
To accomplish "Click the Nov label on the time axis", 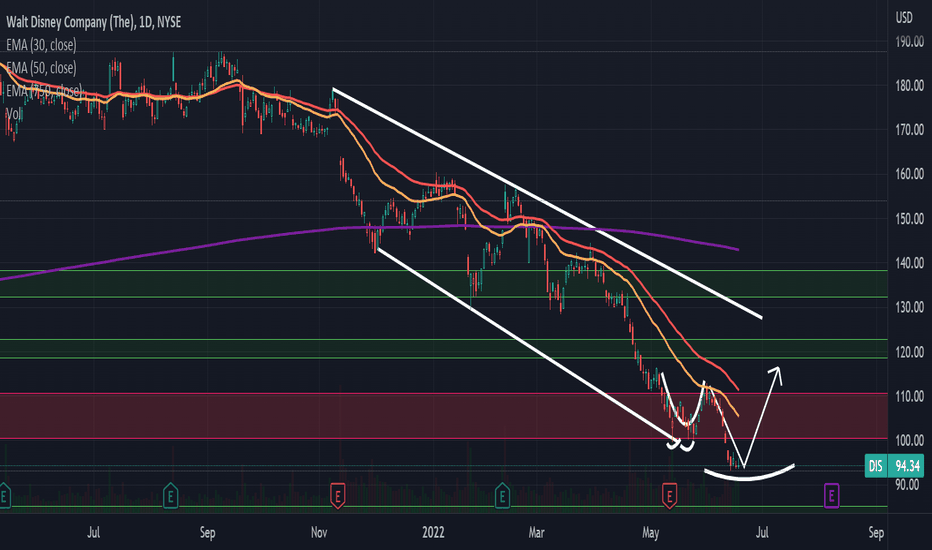I will pyautogui.click(x=319, y=532).
